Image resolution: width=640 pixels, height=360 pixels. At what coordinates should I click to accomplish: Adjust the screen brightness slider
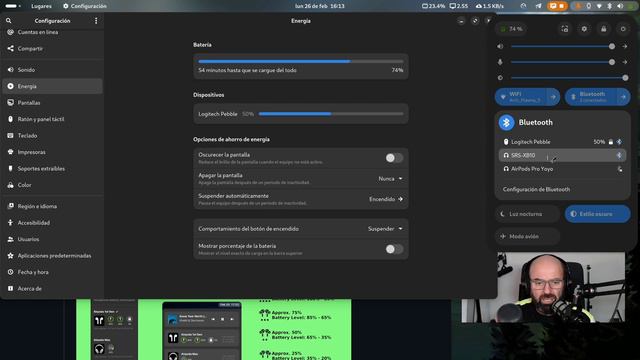(569, 78)
